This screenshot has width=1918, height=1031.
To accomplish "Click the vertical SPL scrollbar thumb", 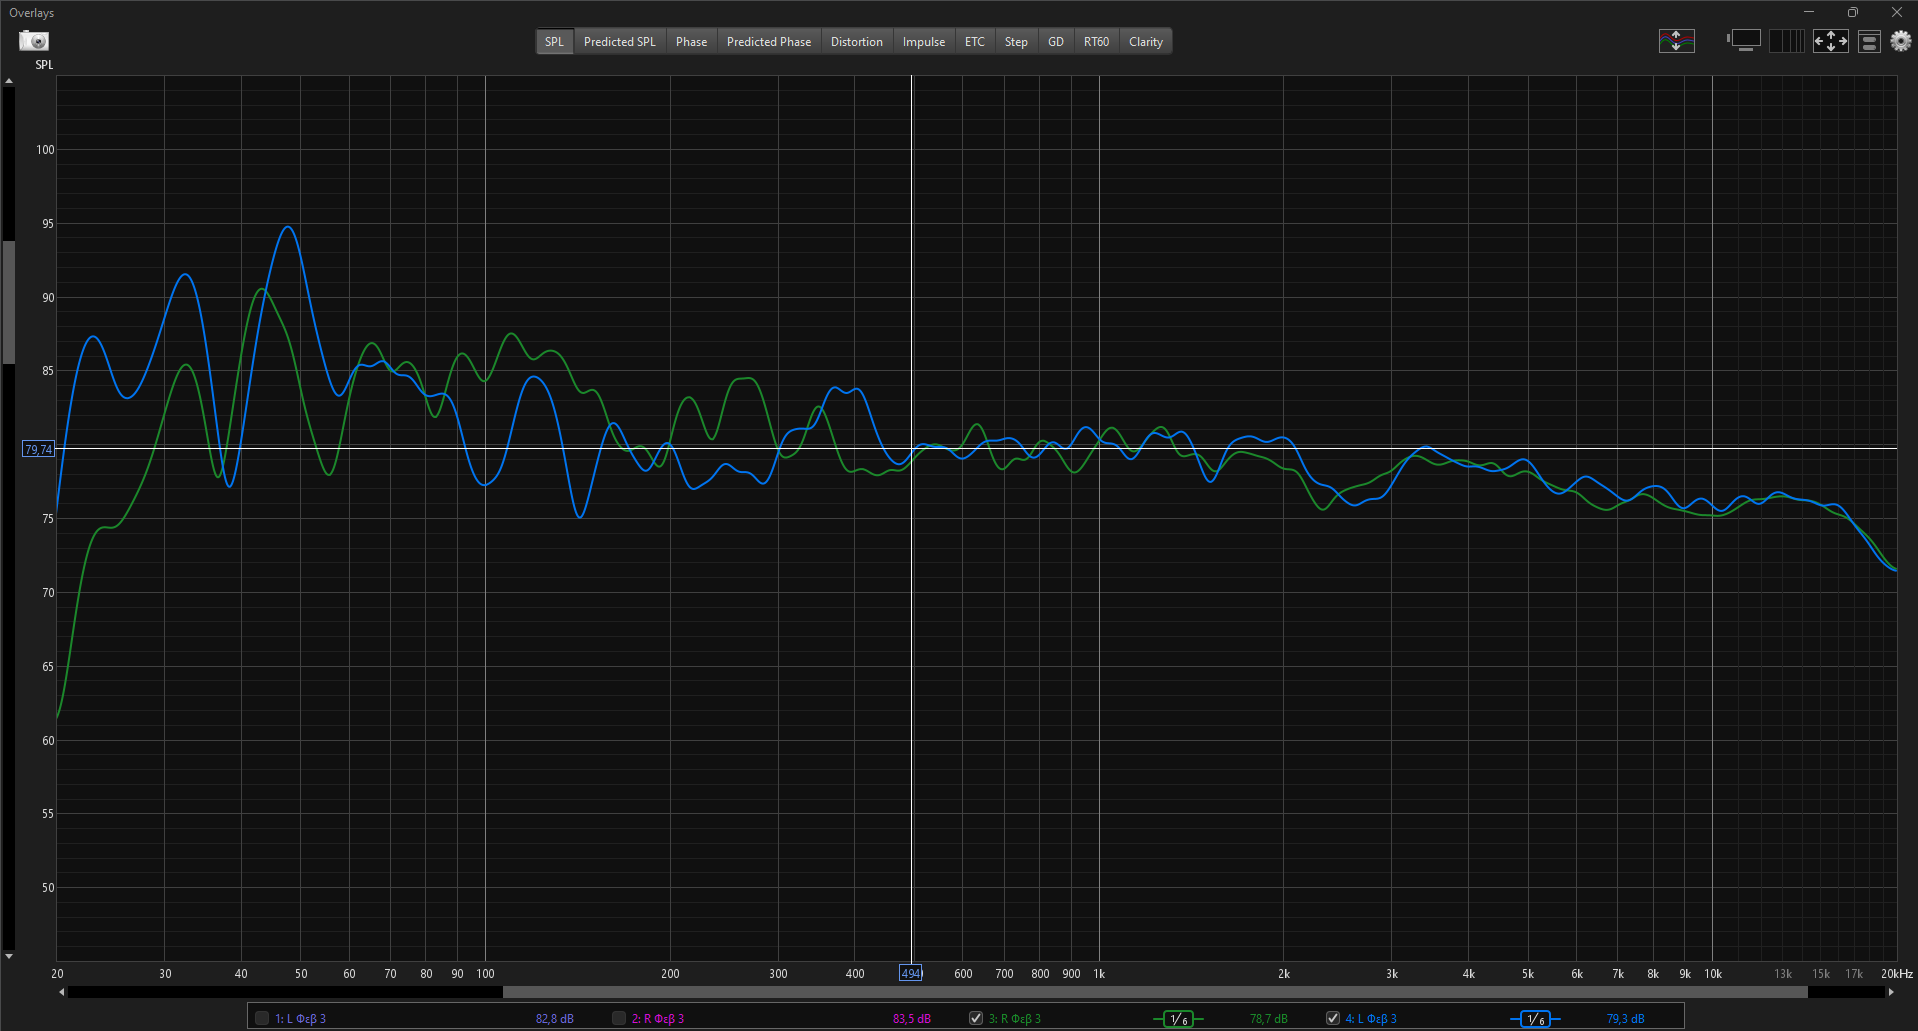I will (9, 302).
